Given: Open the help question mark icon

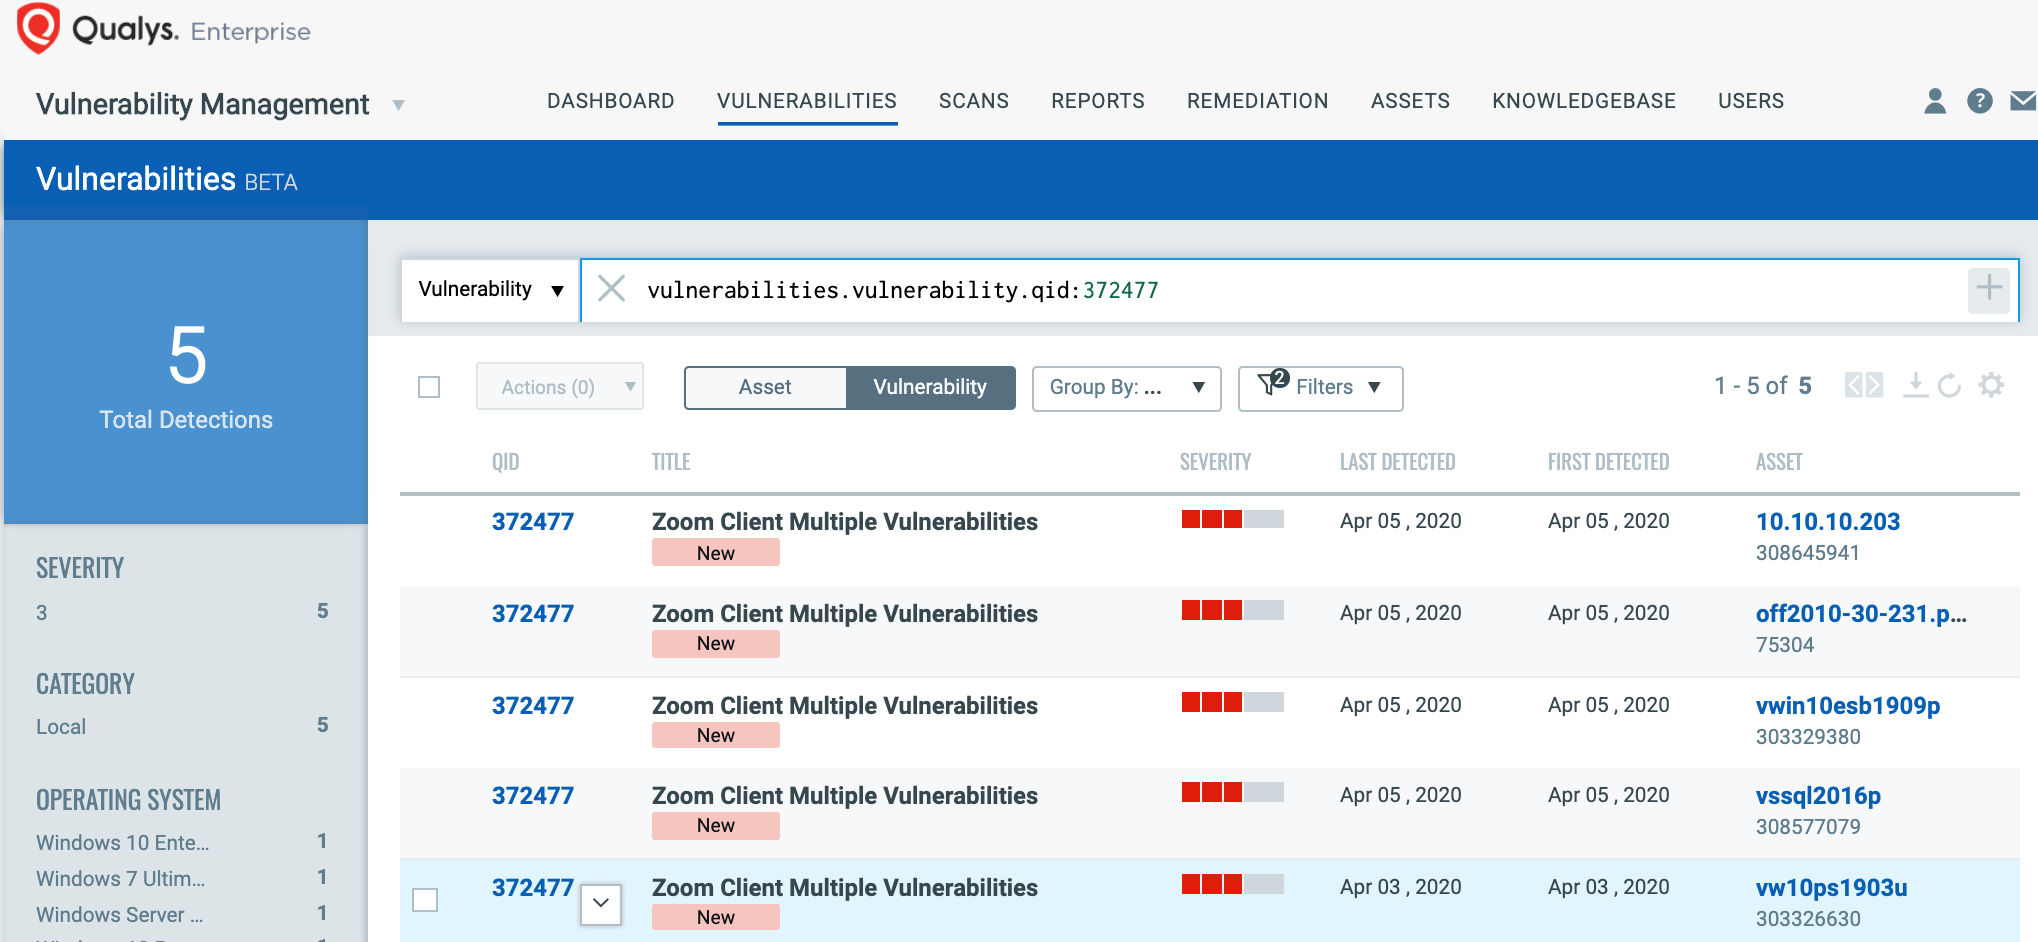Looking at the screenshot, I should click(1979, 101).
